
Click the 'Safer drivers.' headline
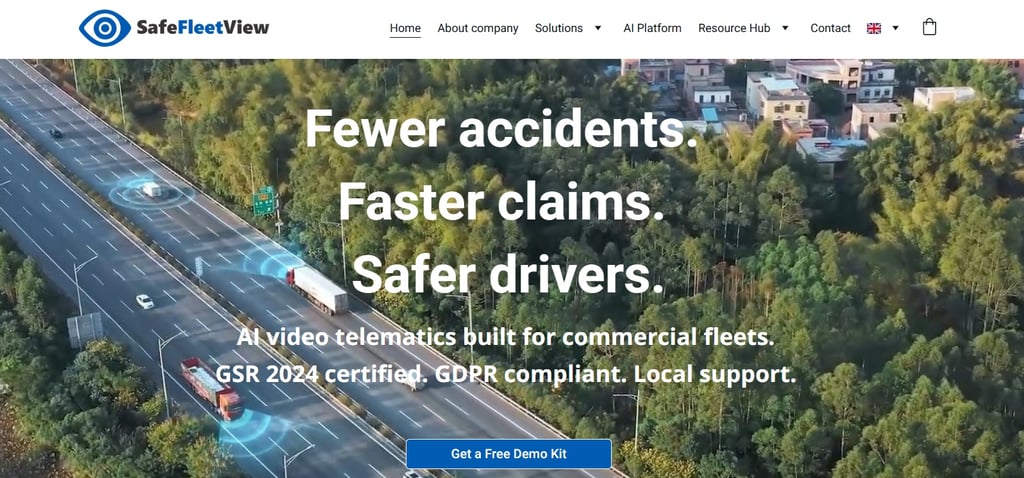point(507,273)
